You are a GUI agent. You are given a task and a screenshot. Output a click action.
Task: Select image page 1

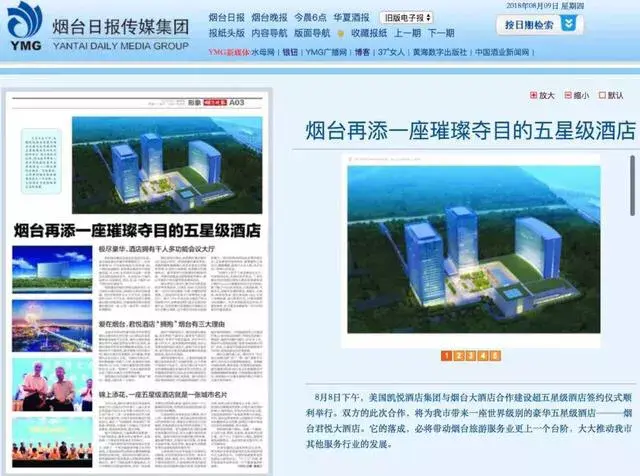coord(447,356)
